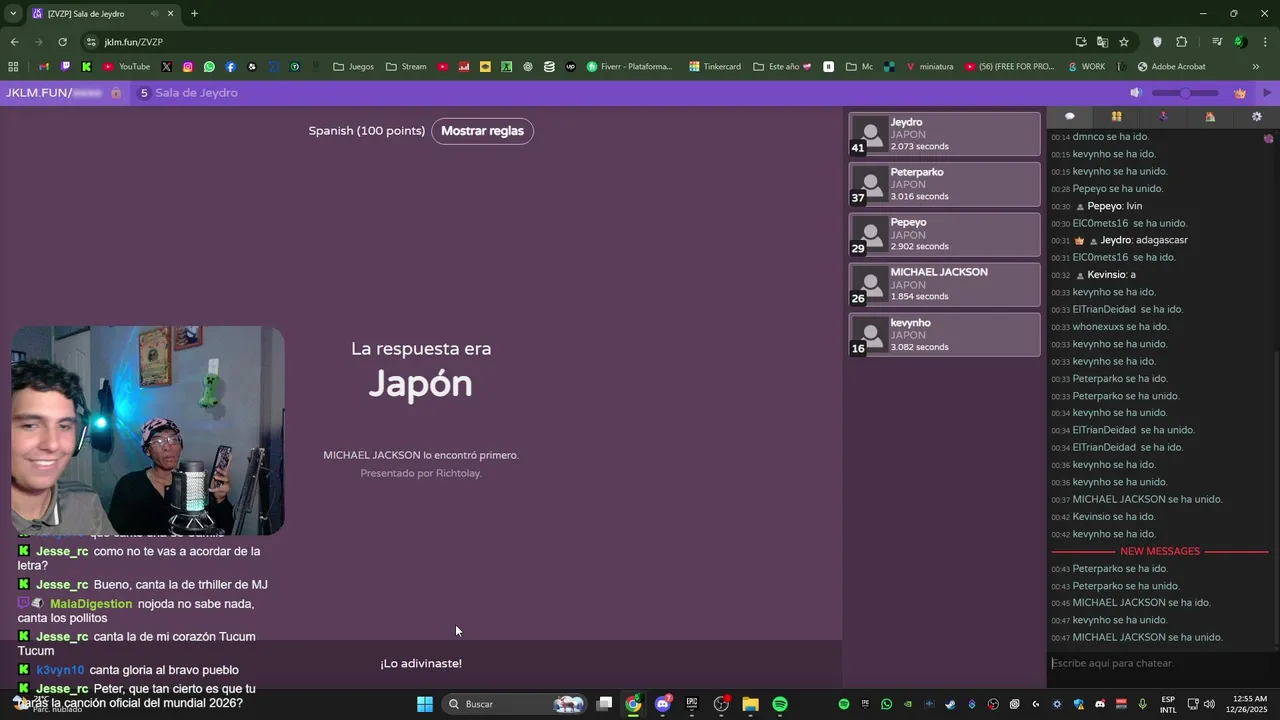The height and width of the screenshot is (720, 1280).
Task: Select Pepeyo's scoreboard card
Action: point(944,234)
